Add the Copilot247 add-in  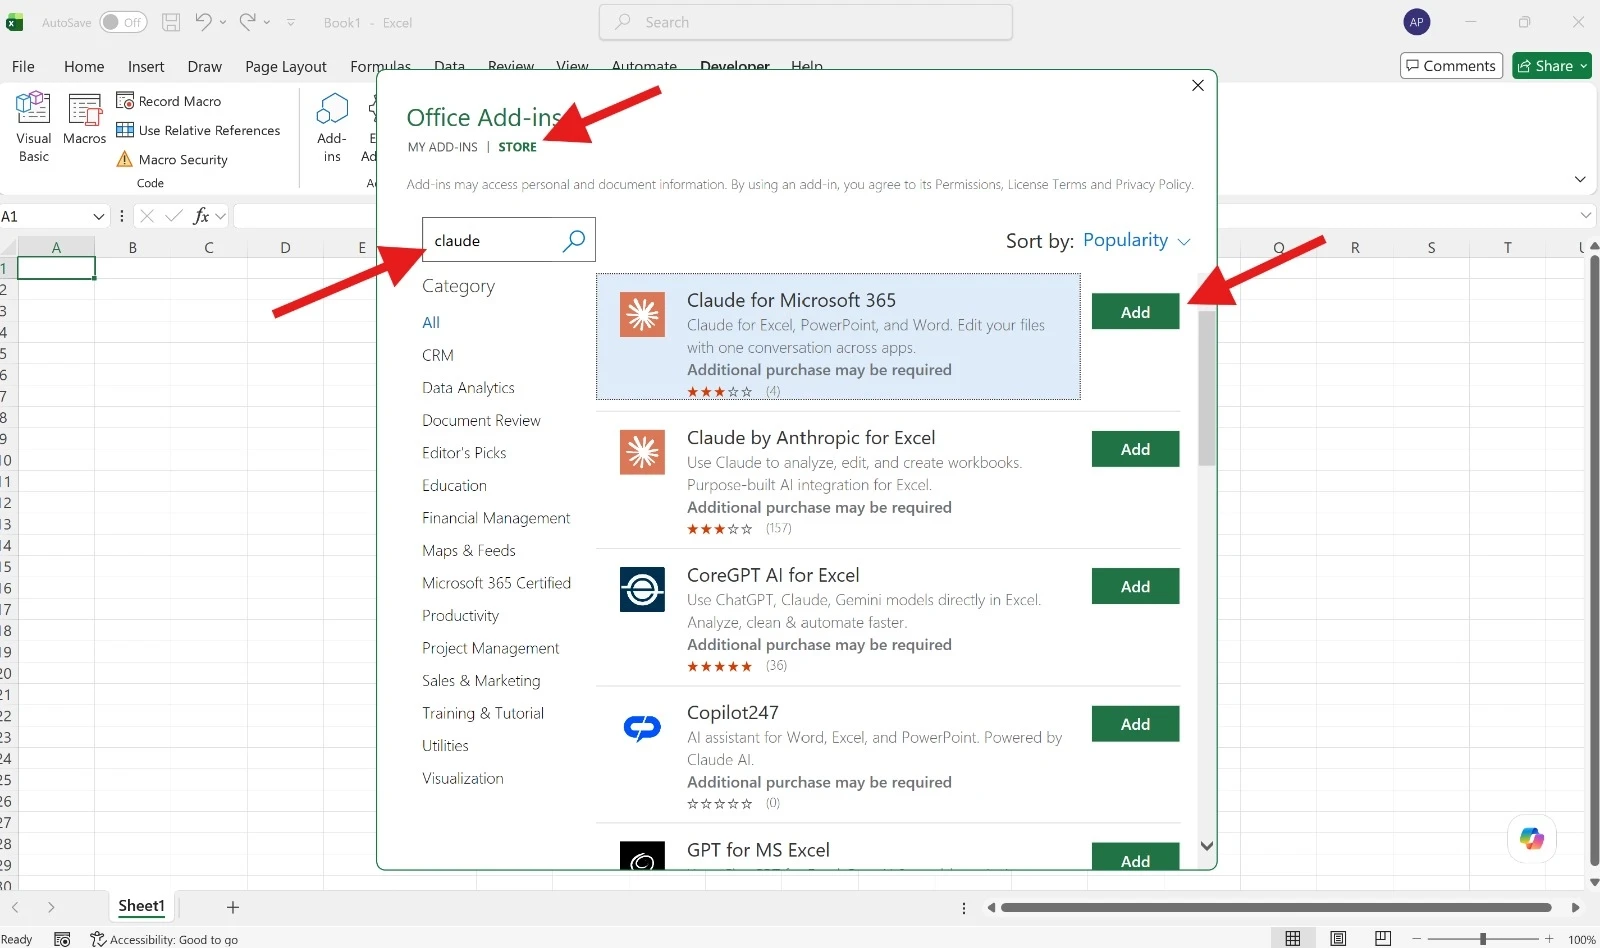[x=1135, y=724]
